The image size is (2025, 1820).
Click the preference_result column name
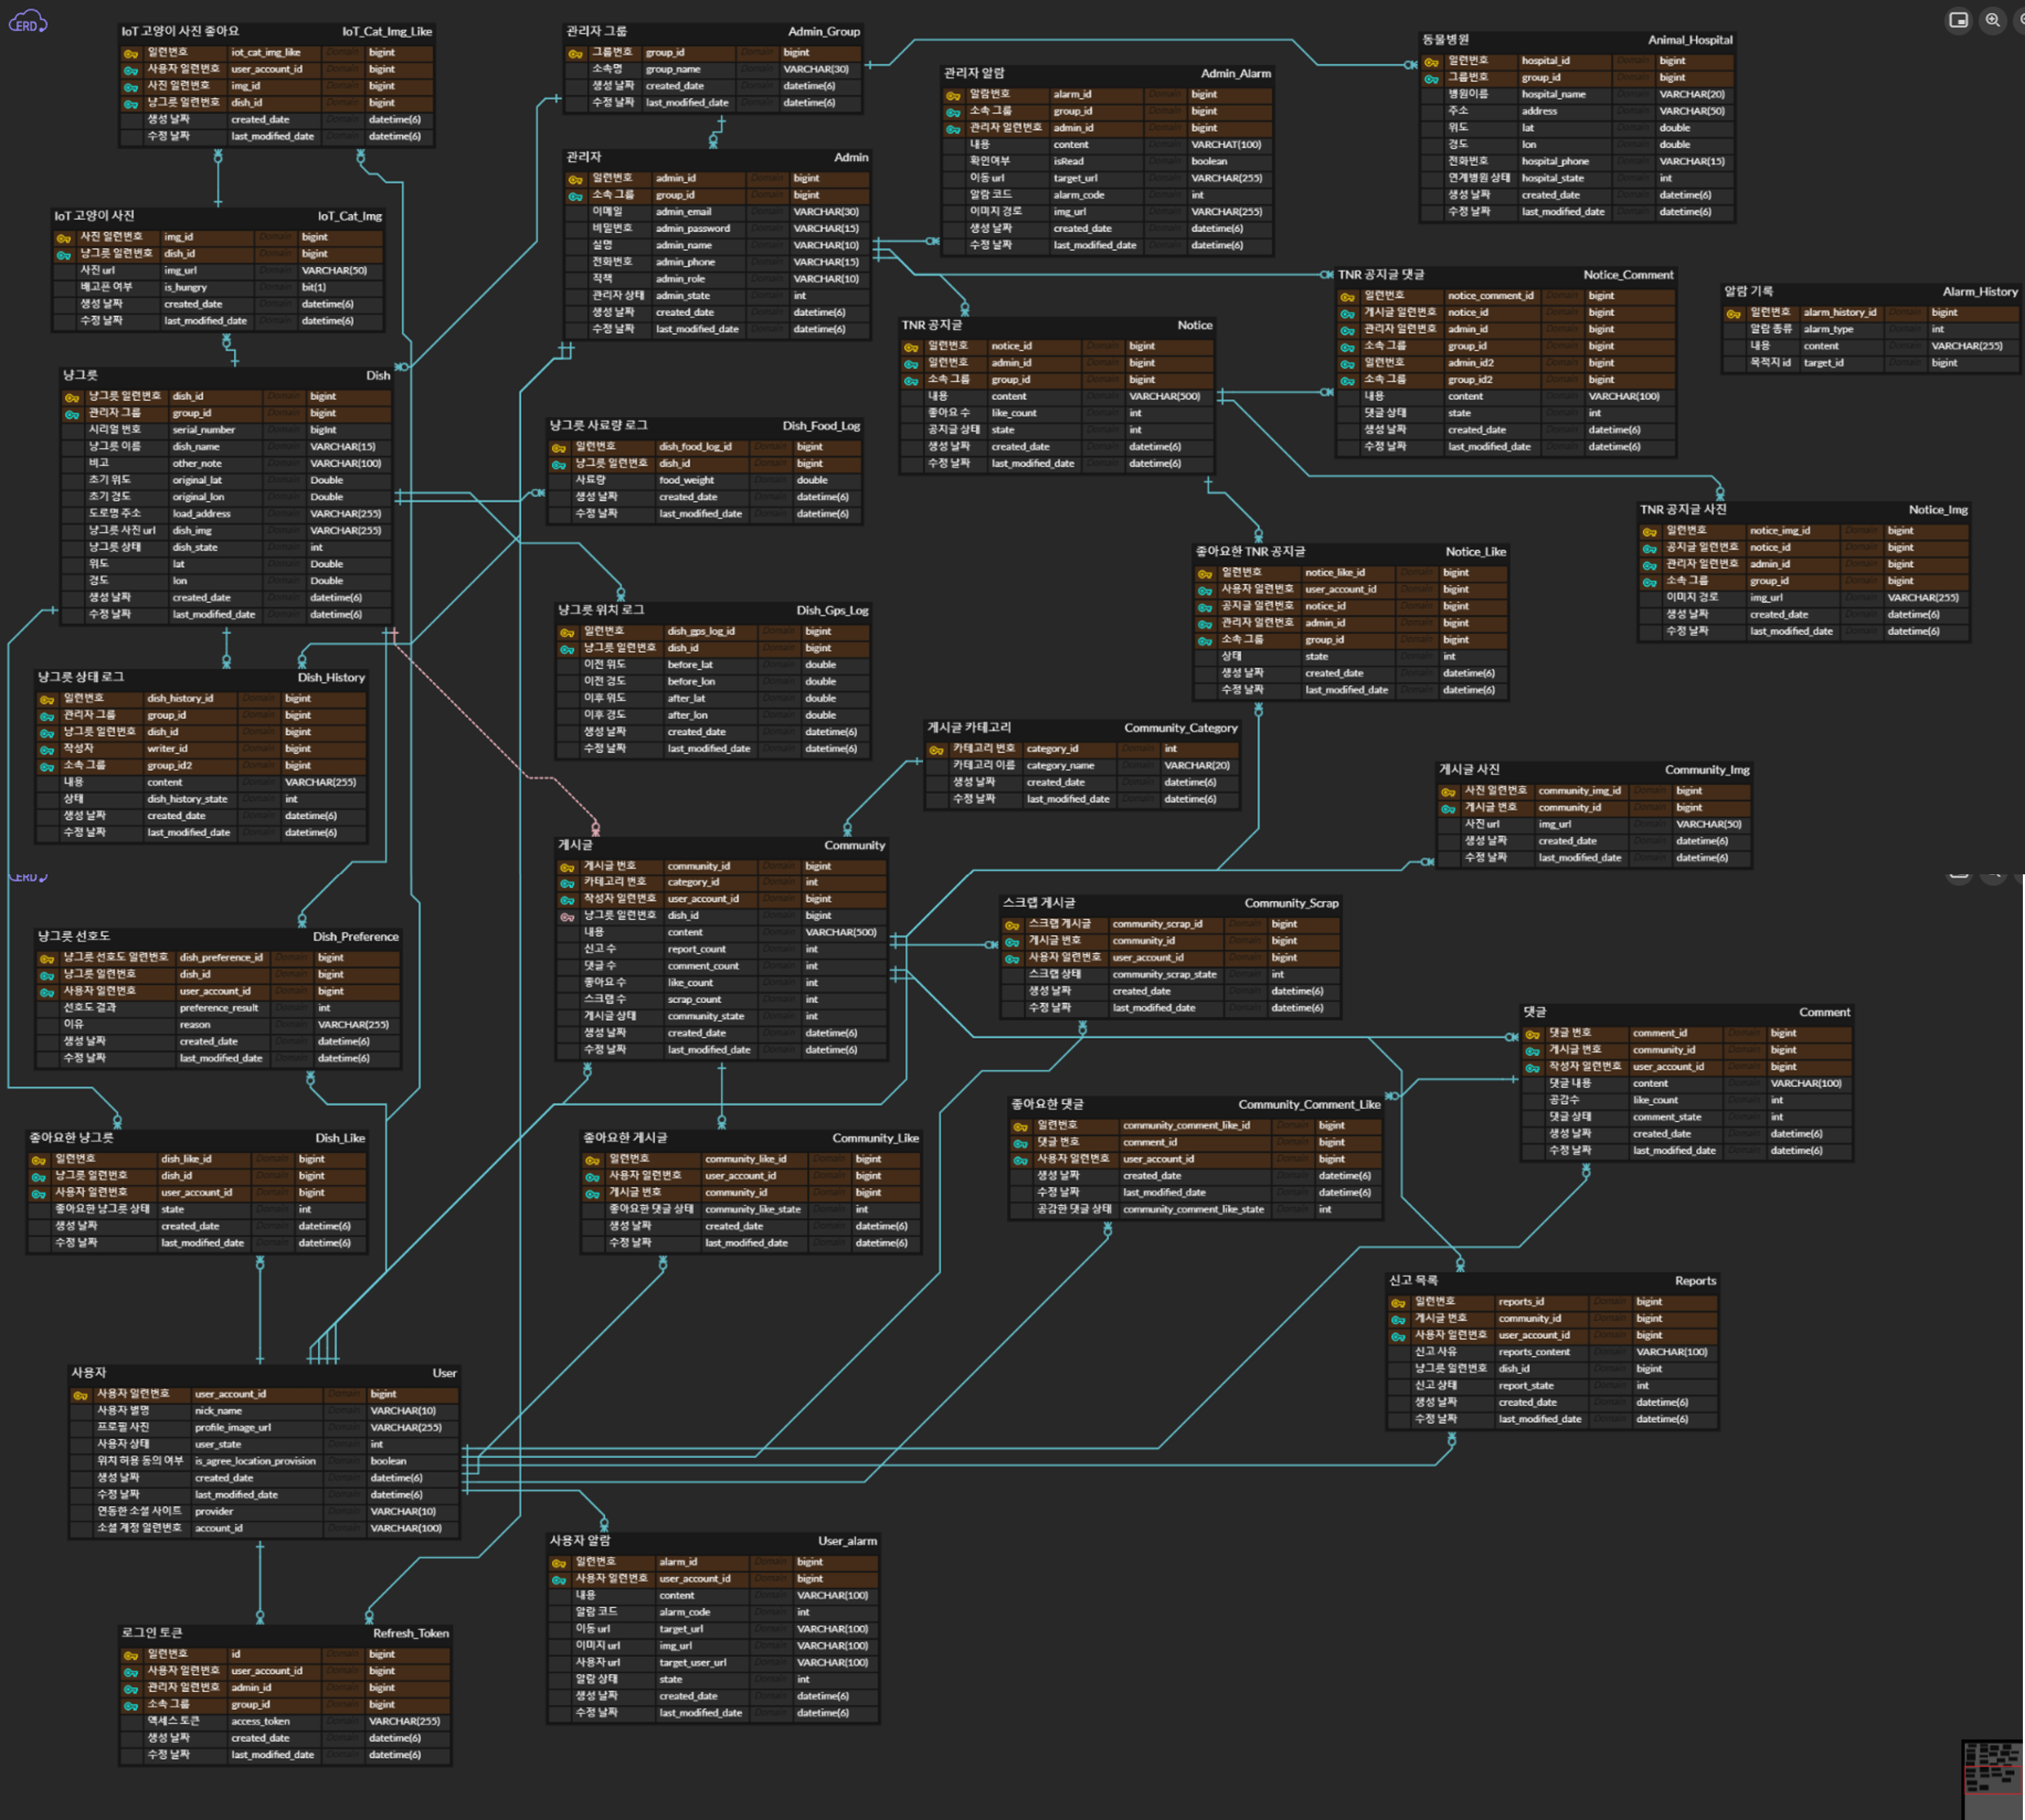(x=218, y=1008)
